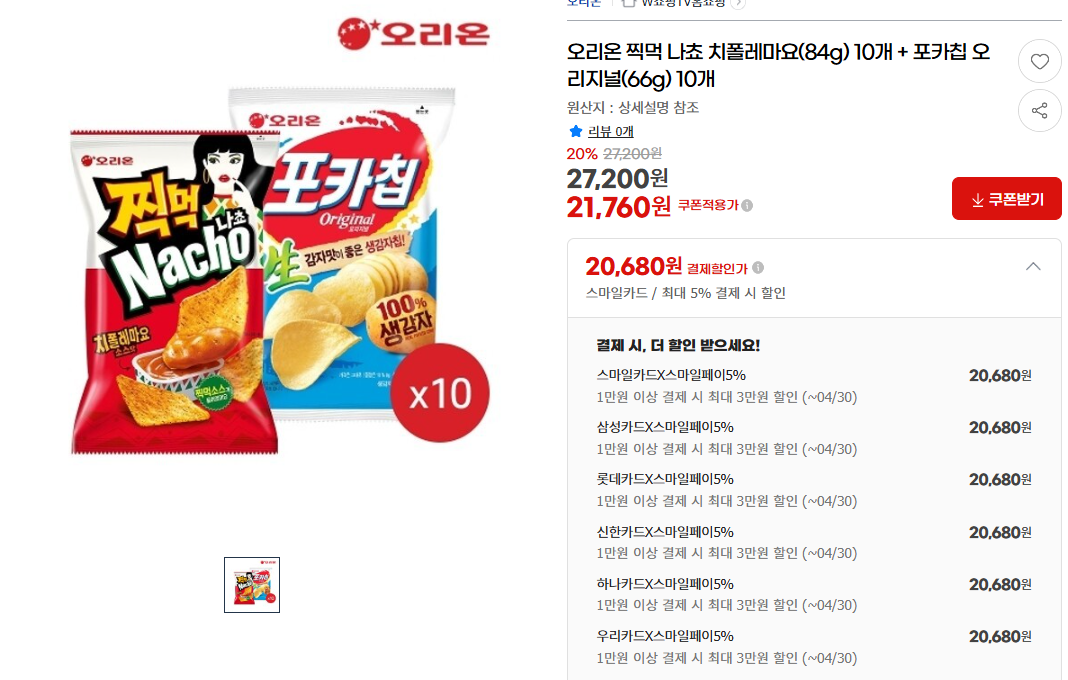This screenshot has width=1068, height=680.
Task: Select 우리카드X스마일페이5% discount option
Action: [x=814, y=646]
